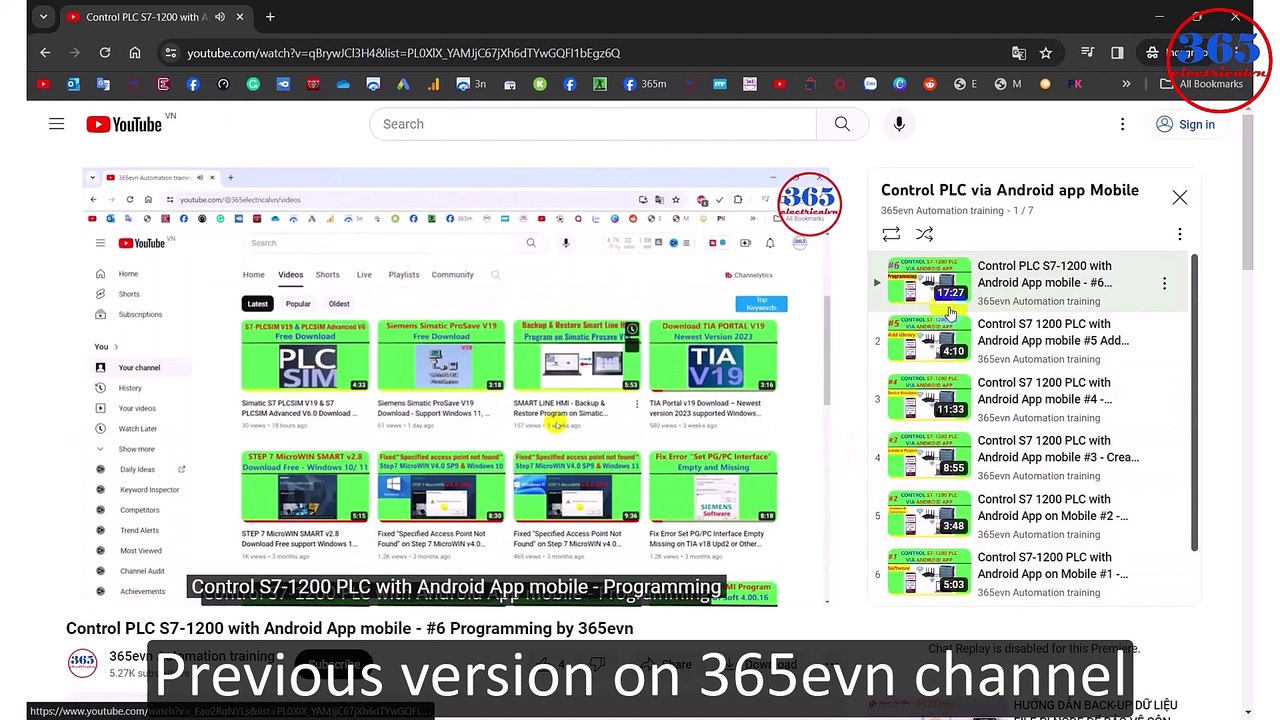Open the All Bookmarks folder
This screenshot has width=1280, height=720.
(1201, 84)
